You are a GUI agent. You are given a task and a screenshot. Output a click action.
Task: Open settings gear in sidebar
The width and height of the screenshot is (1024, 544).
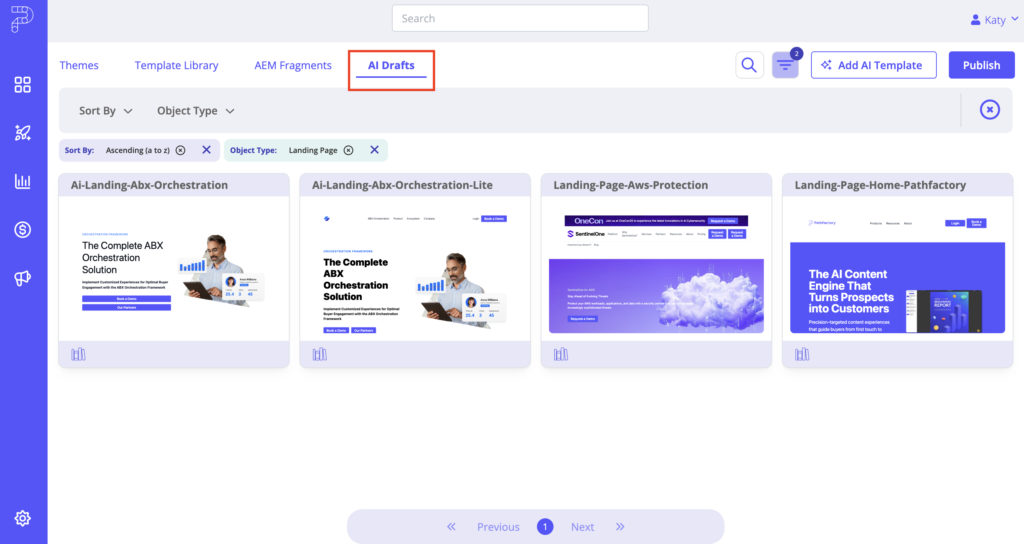23,518
